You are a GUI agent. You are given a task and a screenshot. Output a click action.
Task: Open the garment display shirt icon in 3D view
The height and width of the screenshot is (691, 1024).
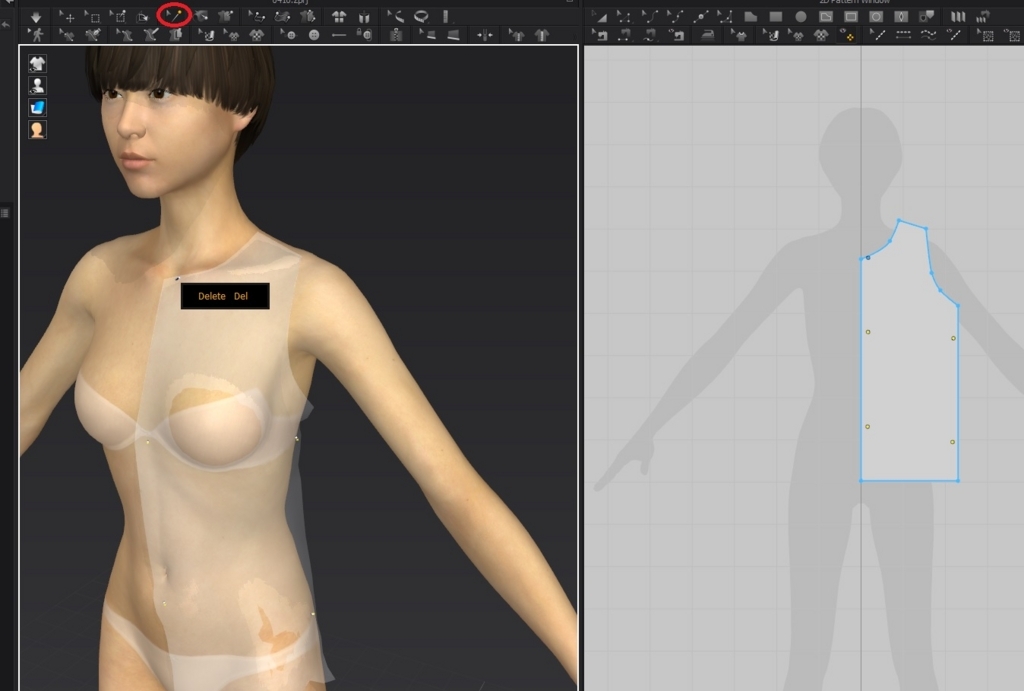pos(37,63)
